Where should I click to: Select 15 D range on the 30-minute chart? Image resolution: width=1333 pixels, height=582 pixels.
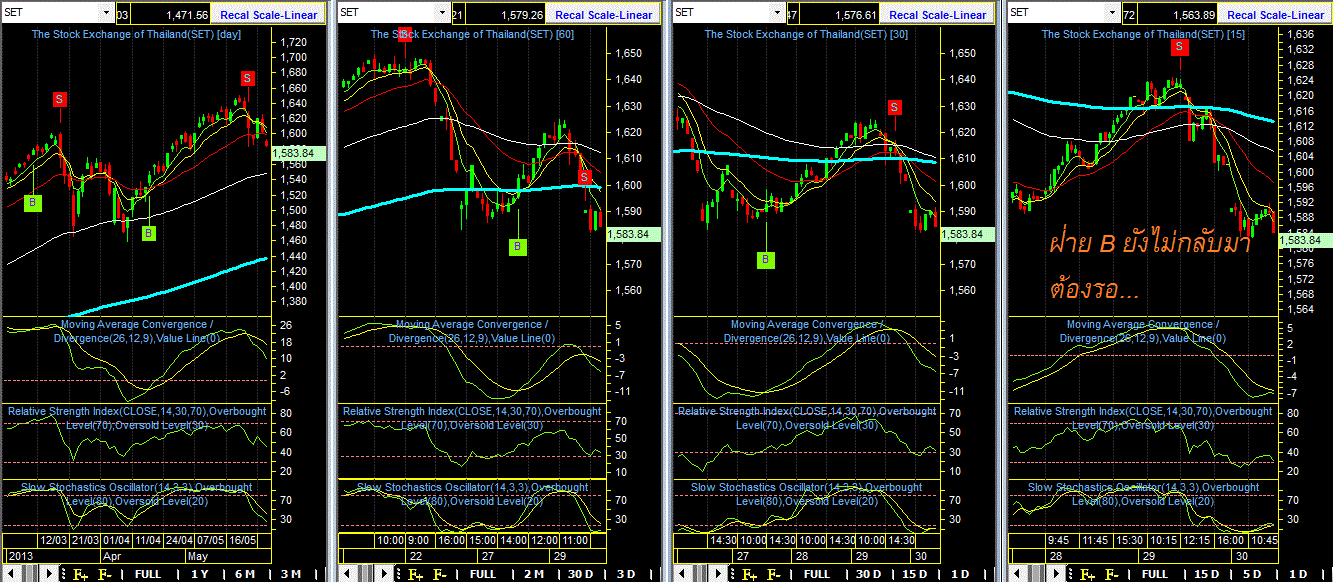916,574
